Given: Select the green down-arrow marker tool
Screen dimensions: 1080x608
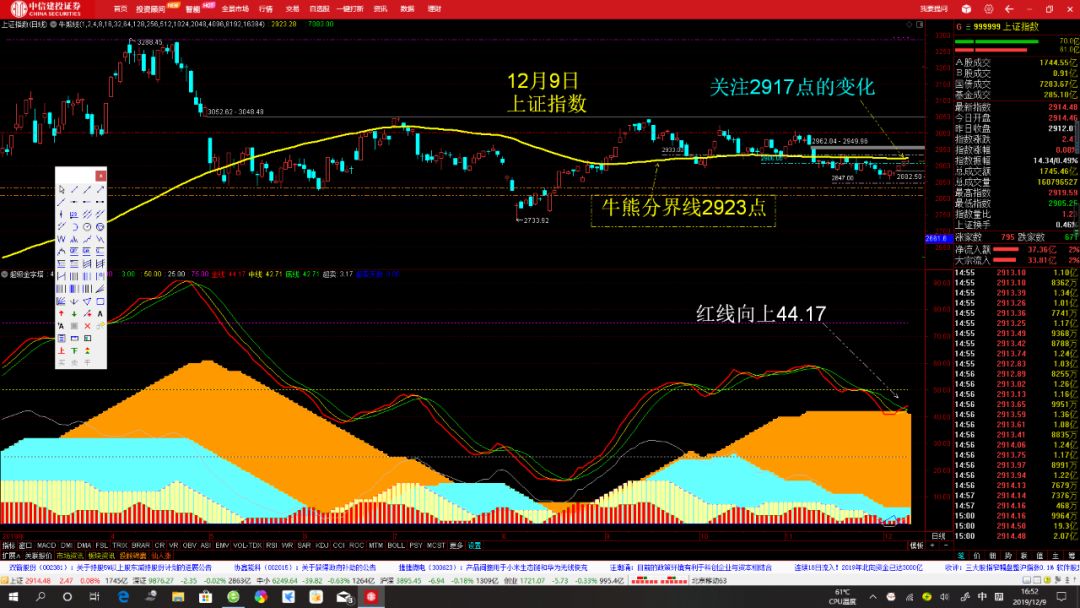Looking at the screenshot, I should tap(74, 313).
